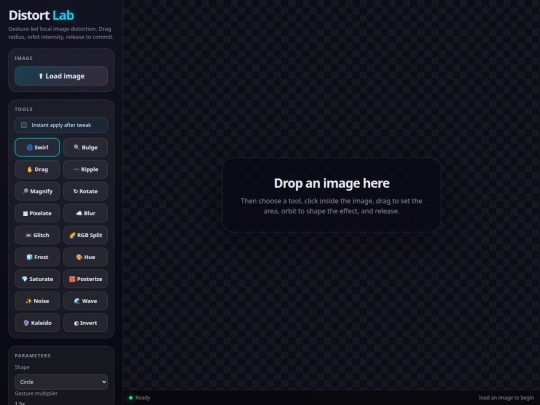540x405 pixels.
Task: Activate the Ripple tool
Action: pyautogui.click(x=85, y=169)
